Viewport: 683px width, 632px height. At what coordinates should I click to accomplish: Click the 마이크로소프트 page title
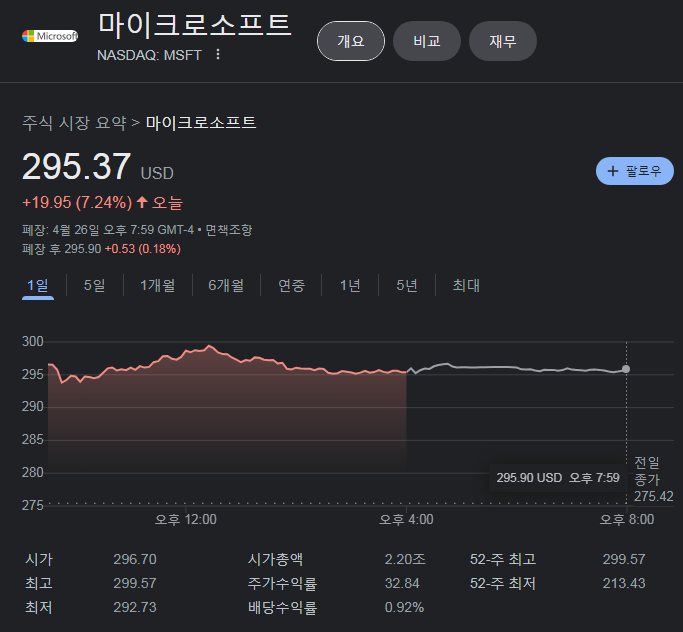coord(195,24)
